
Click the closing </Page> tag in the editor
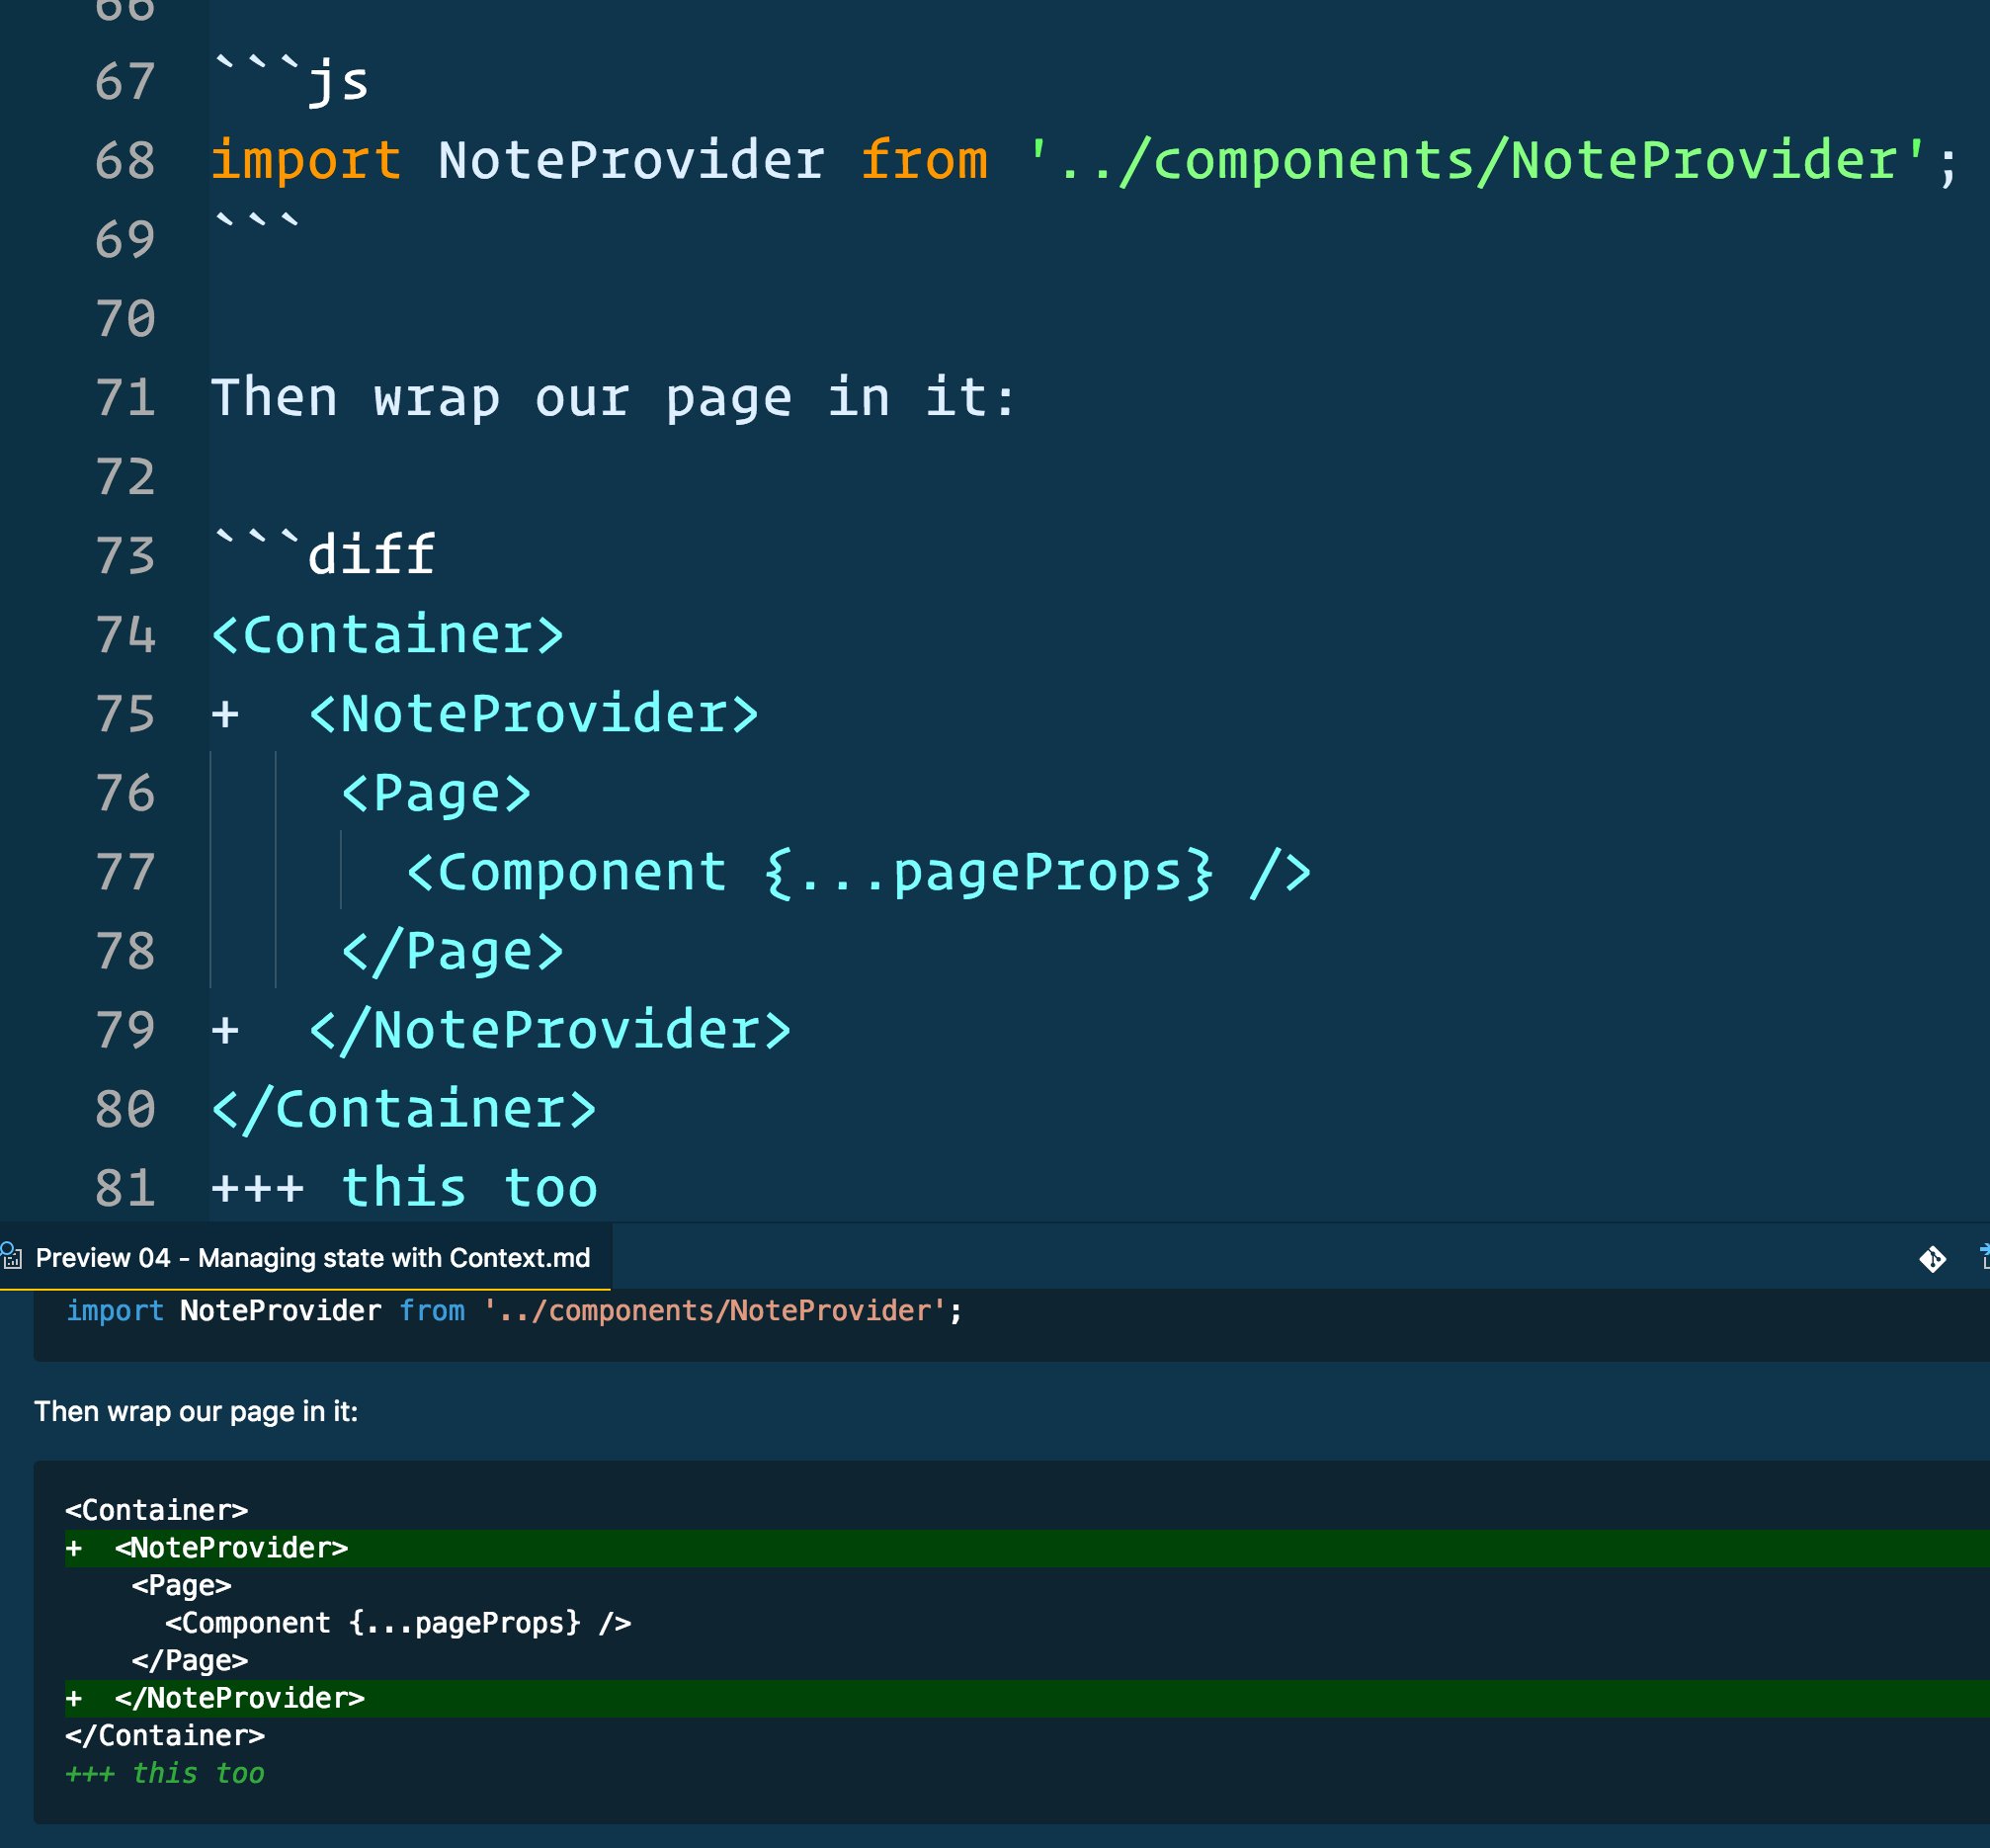pyautogui.click(x=453, y=950)
